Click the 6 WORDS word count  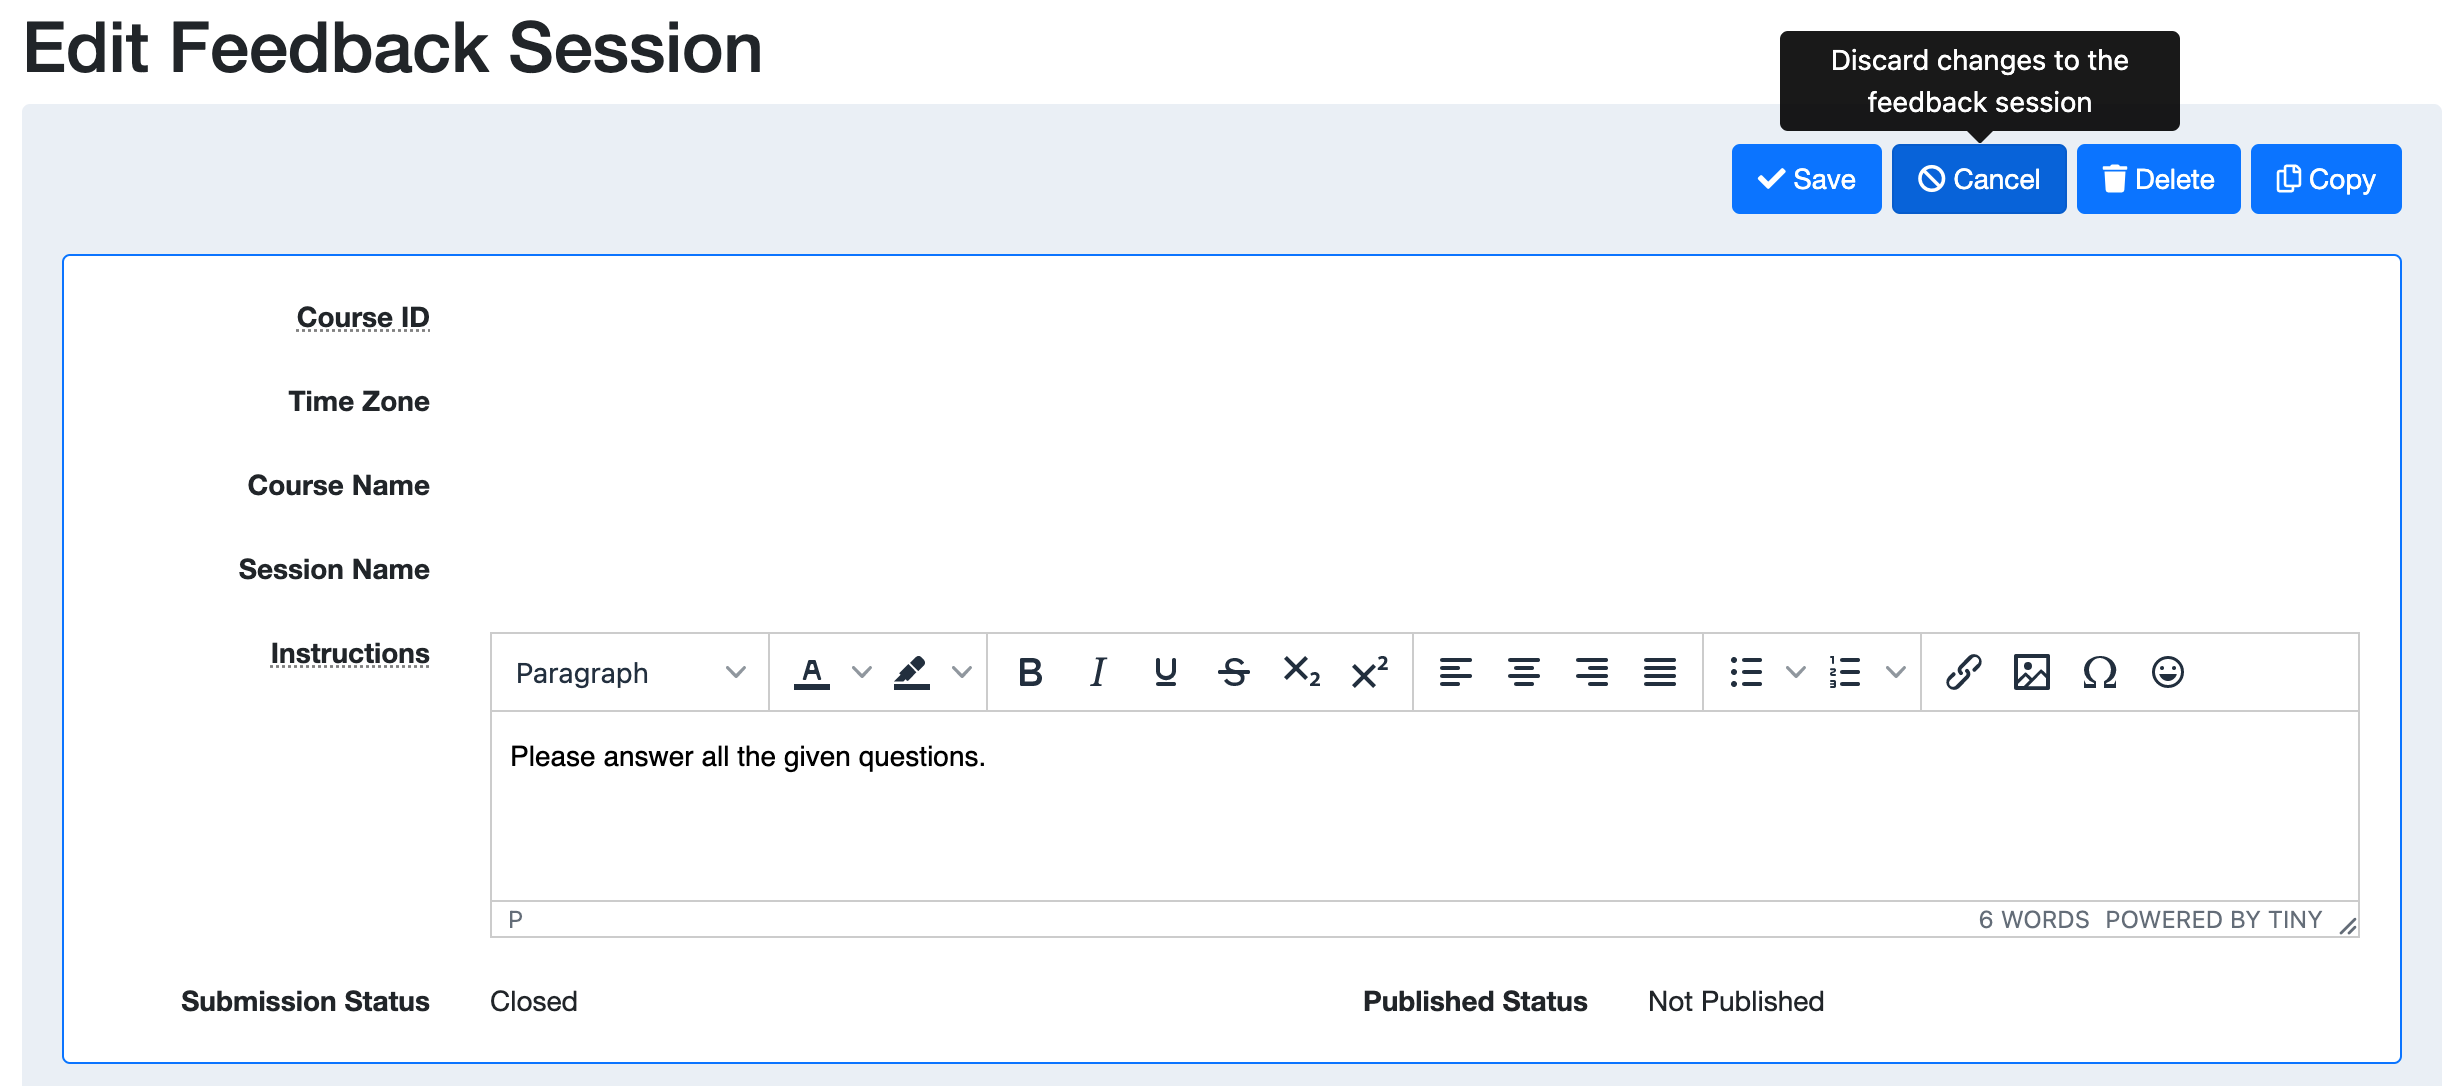pyautogui.click(x=2034, y=920)
